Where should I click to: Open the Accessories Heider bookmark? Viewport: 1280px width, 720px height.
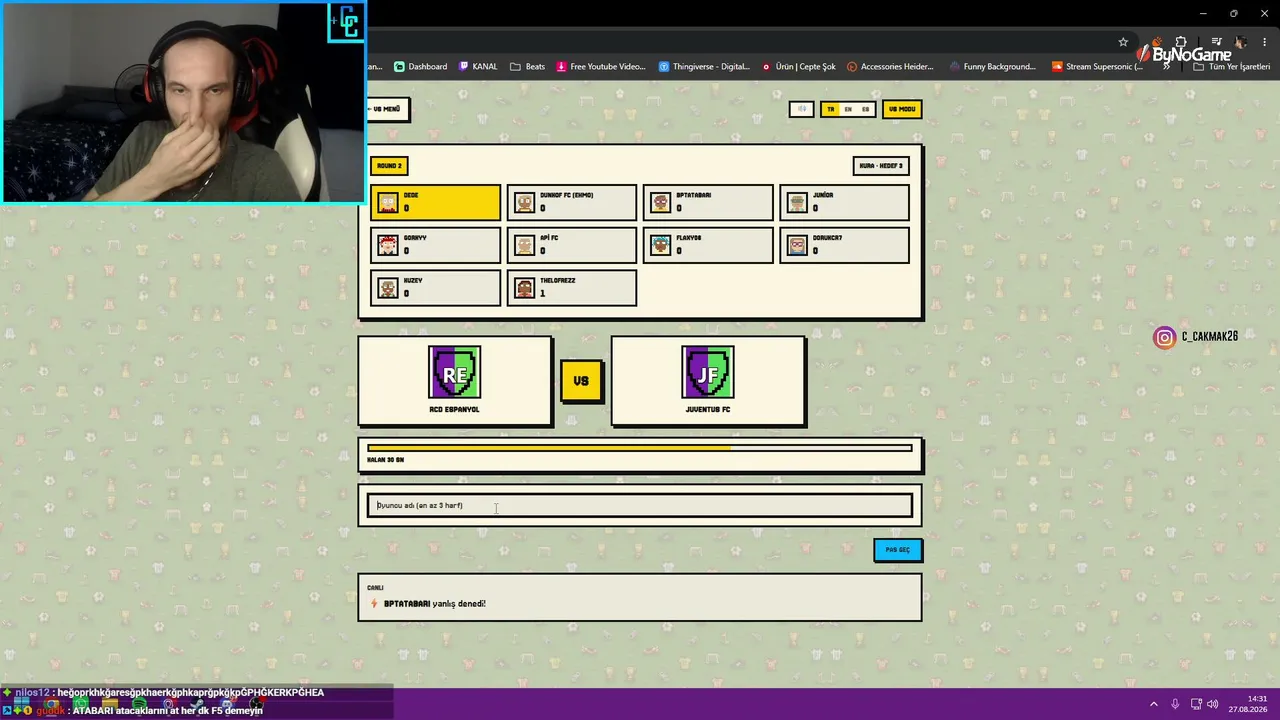pyautogui.click(x=890, y=67)
